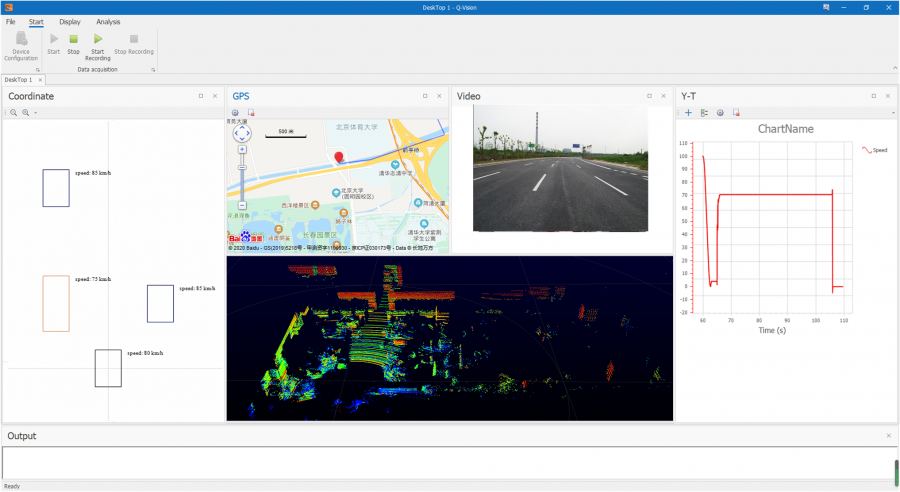Select the Start ribbon tab

(x=36, y=22)
